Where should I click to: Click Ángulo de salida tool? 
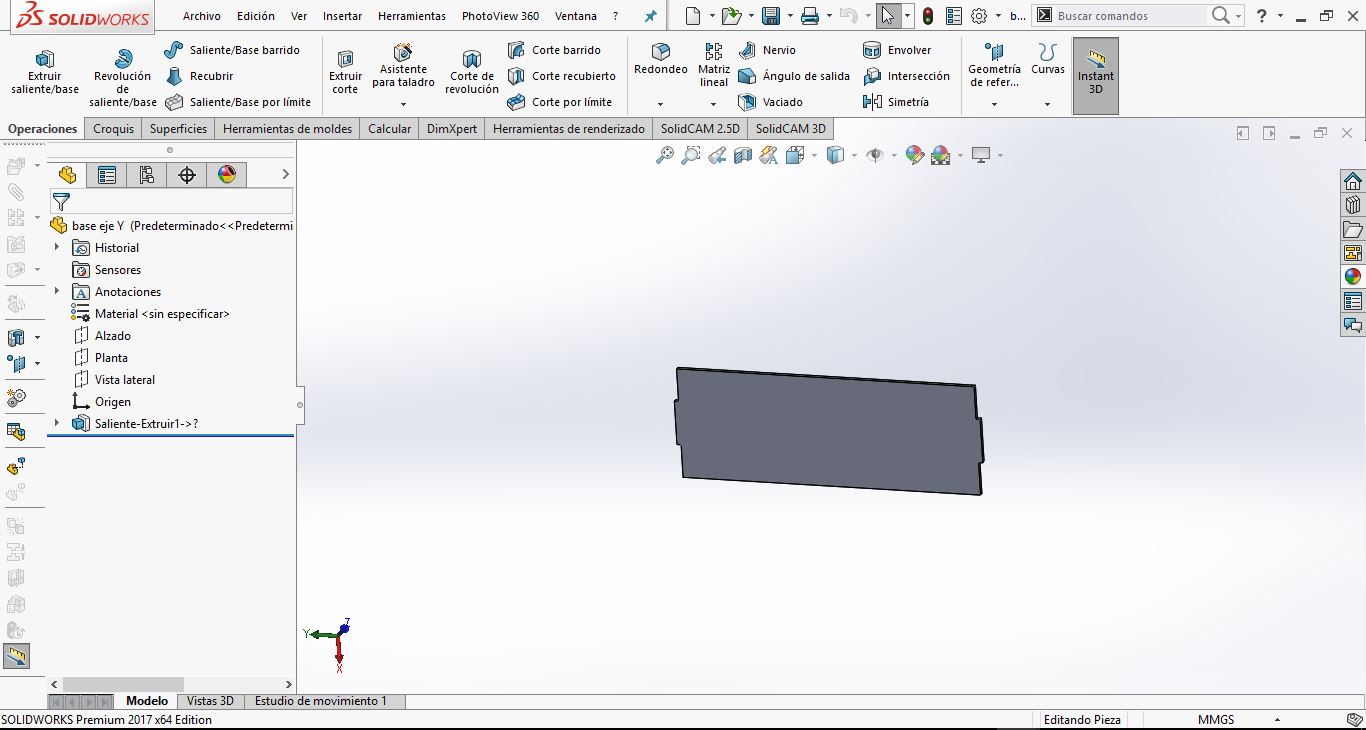pyautogui.click(x=794, y=76)
